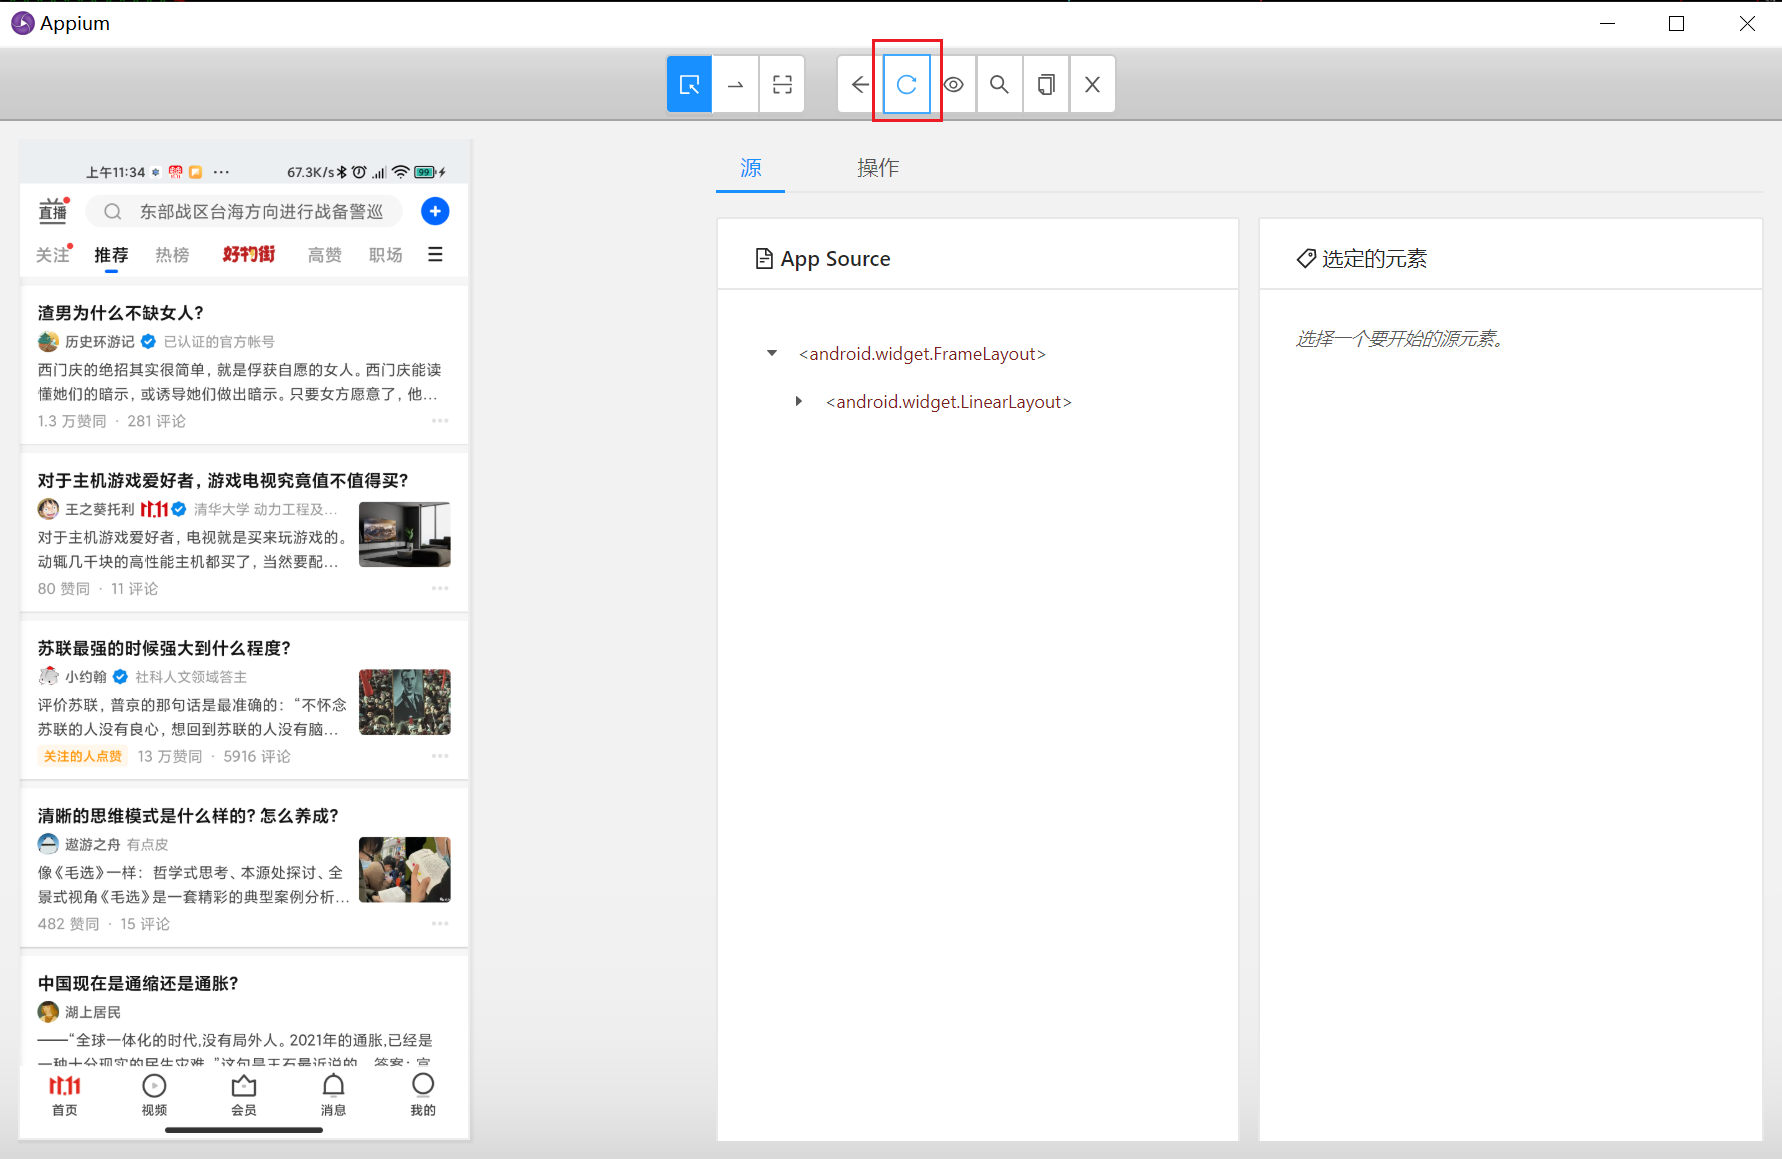This screenshot has width=1782, height=1159.
Task: Activate the Select Elements tool
Action: click(689, 84)
